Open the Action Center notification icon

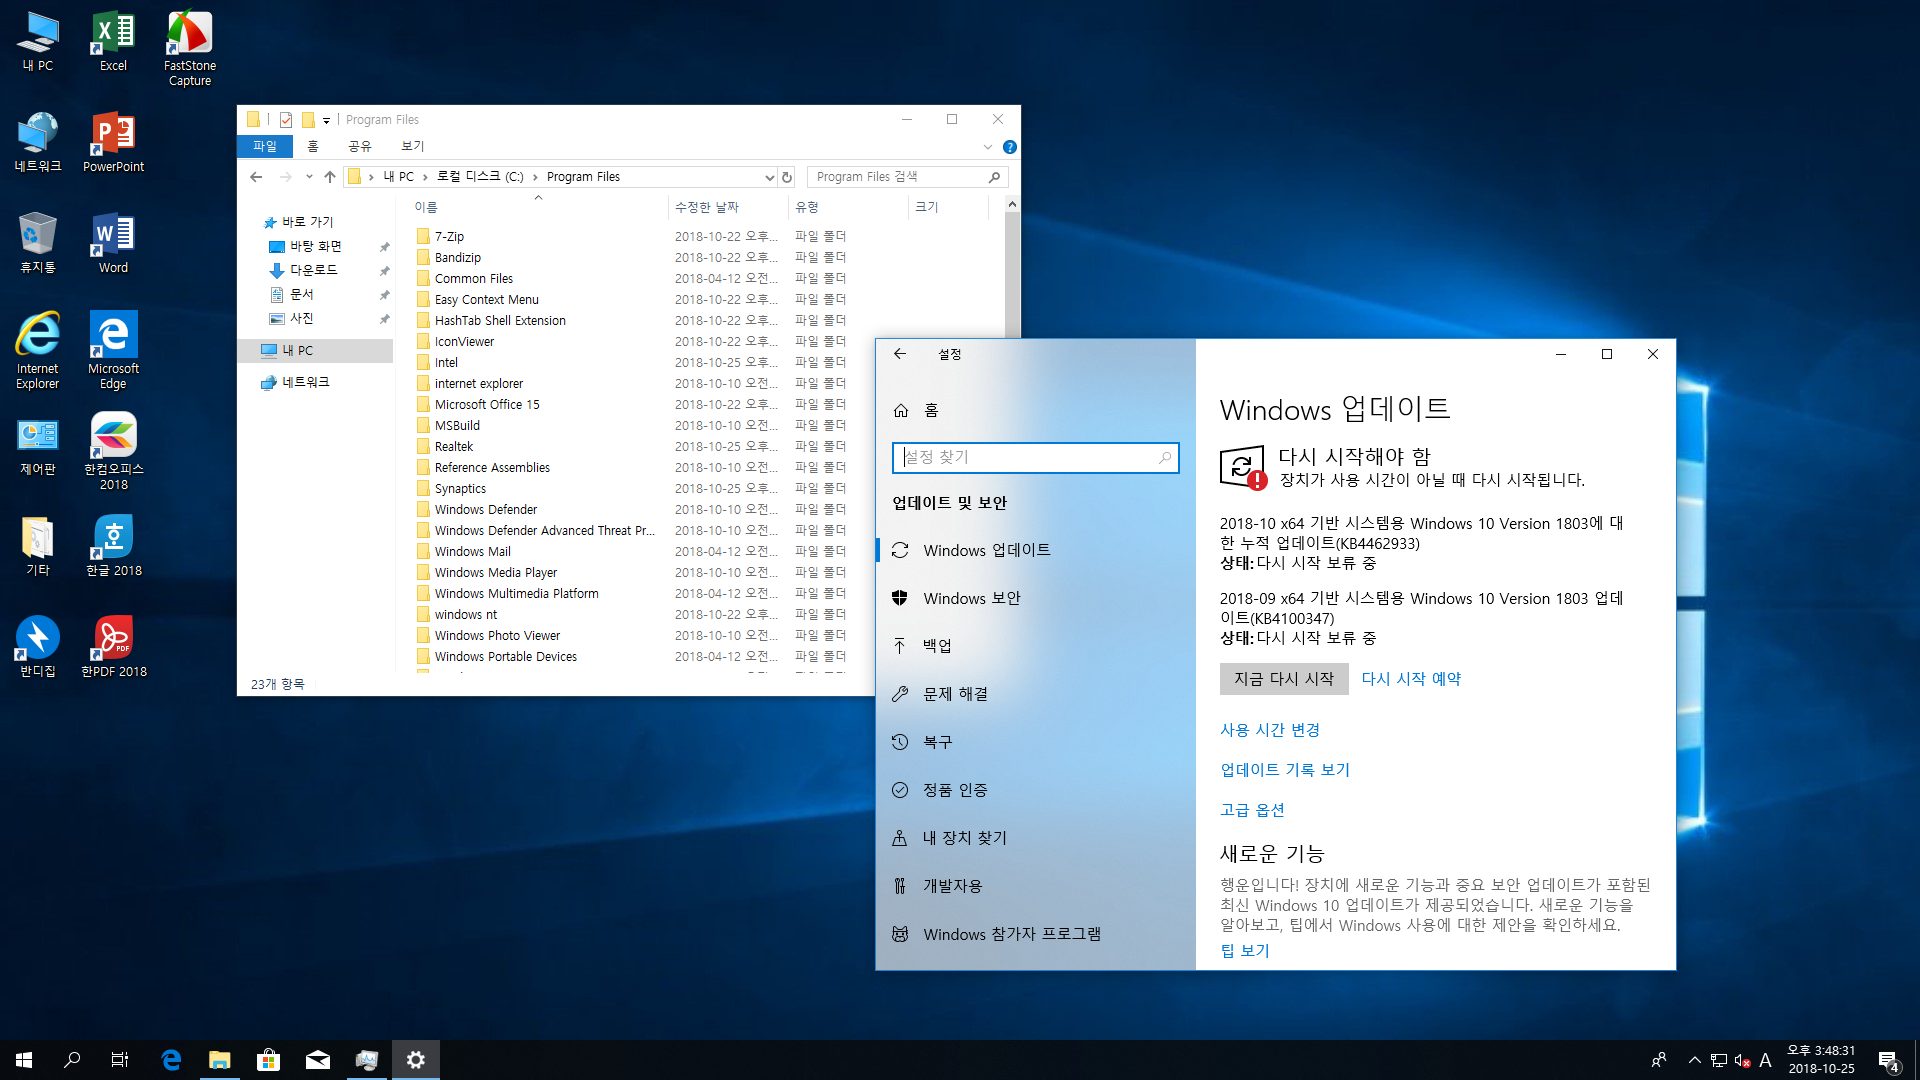point(1888,1060)
